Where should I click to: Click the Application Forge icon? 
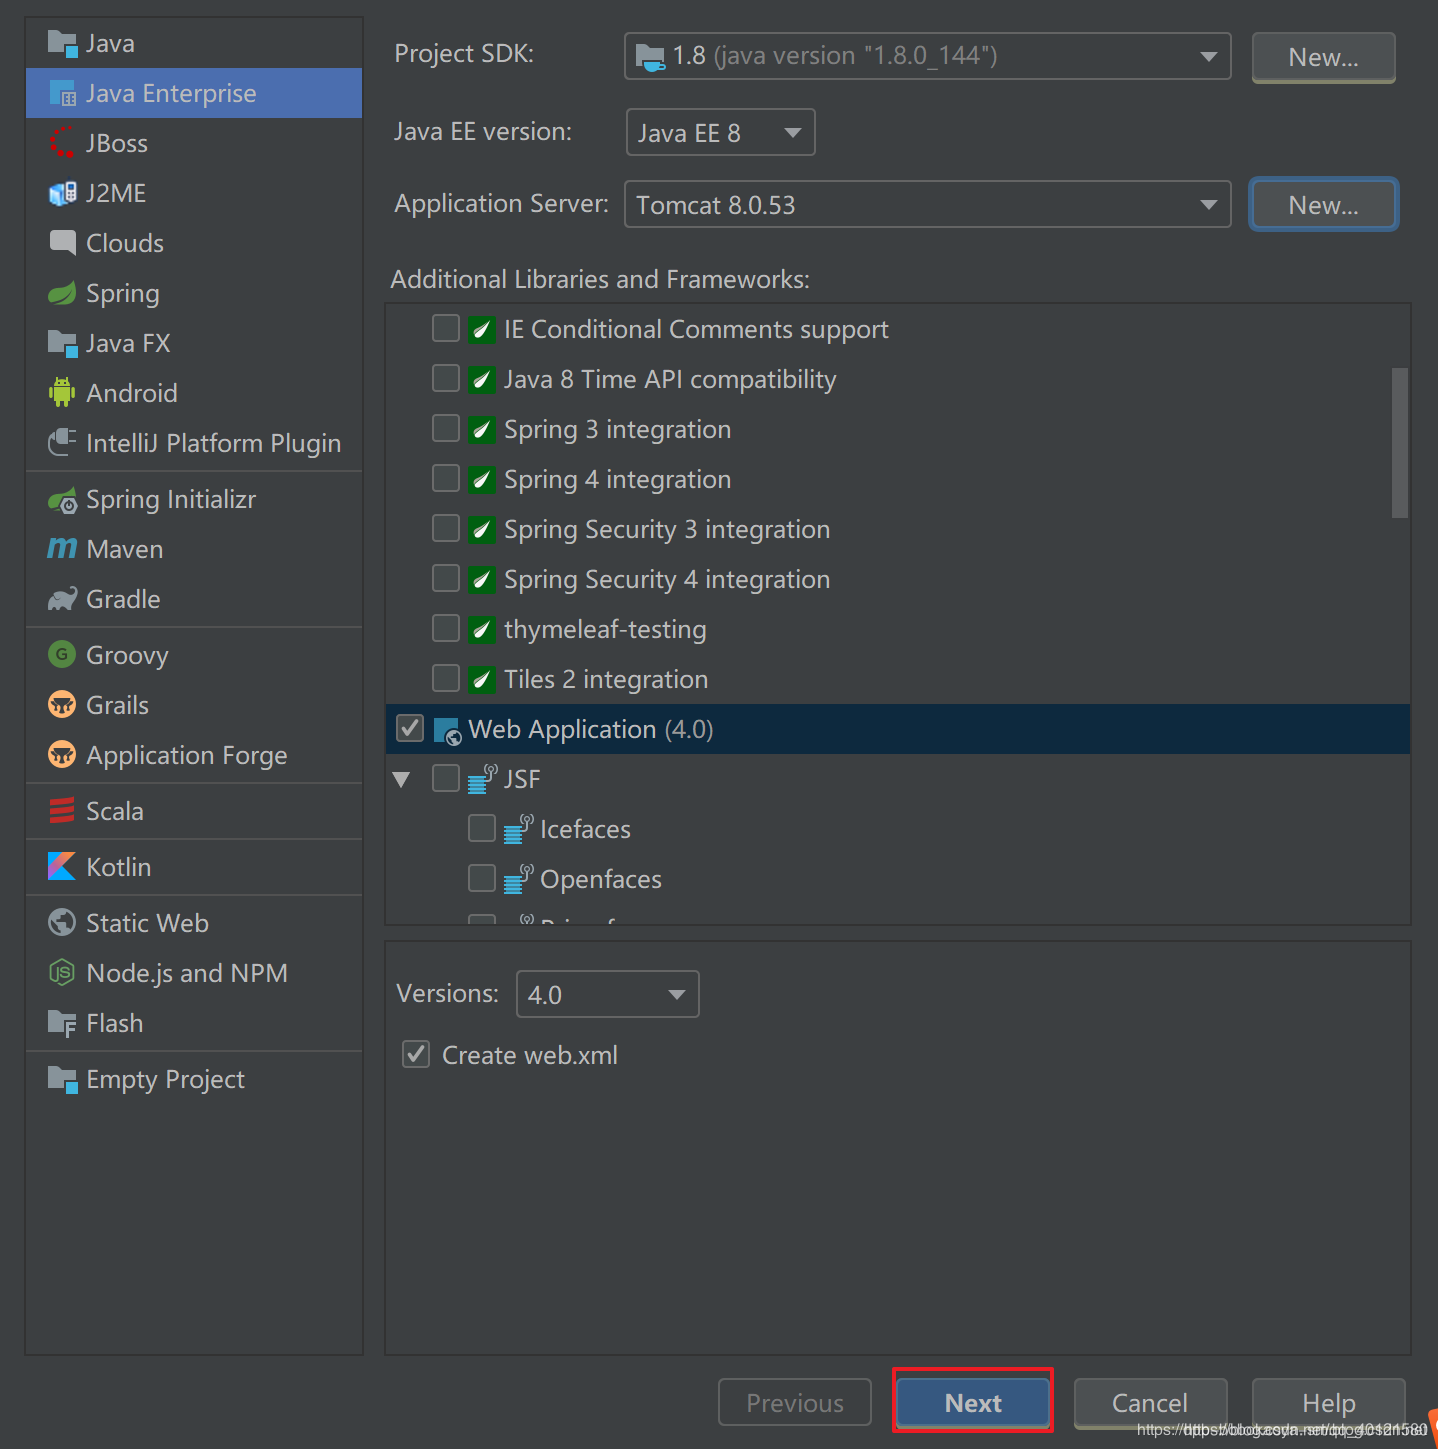[62, 755]
